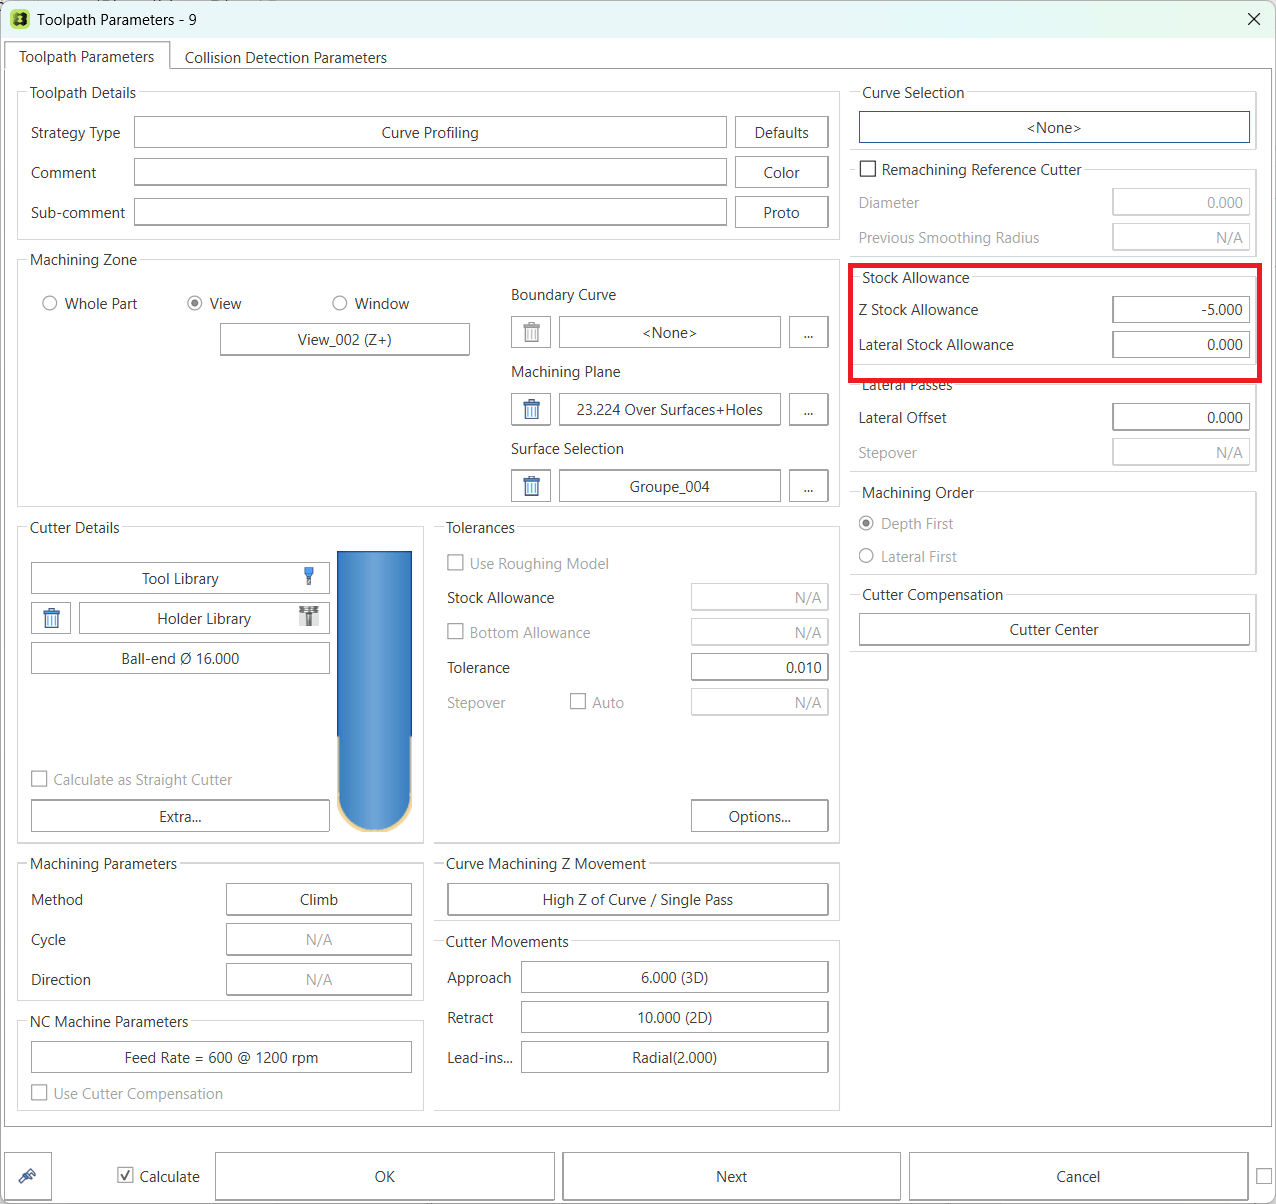1276x1204 pixels.
Task: Click the Color button
Action: tap(782, 172)
